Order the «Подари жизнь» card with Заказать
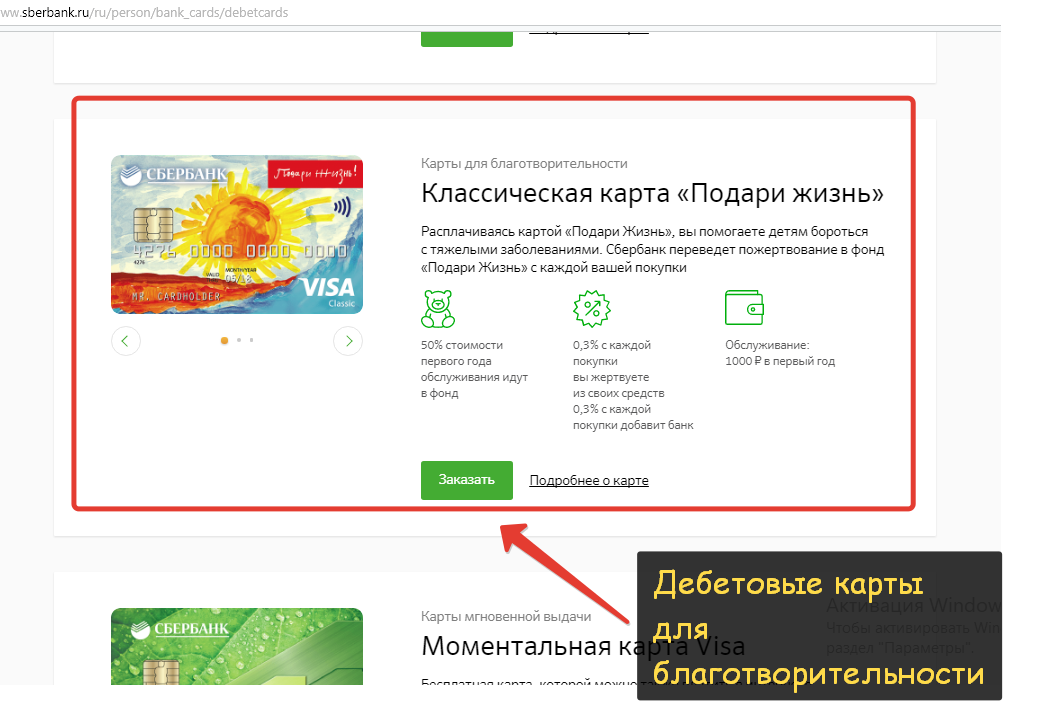 [466, 480]
